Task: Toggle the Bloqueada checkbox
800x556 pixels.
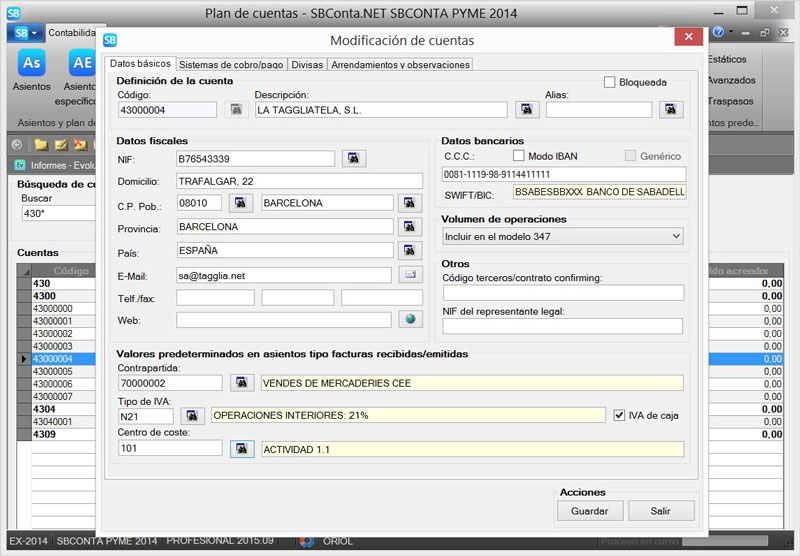Action: (x=610, y=82)
